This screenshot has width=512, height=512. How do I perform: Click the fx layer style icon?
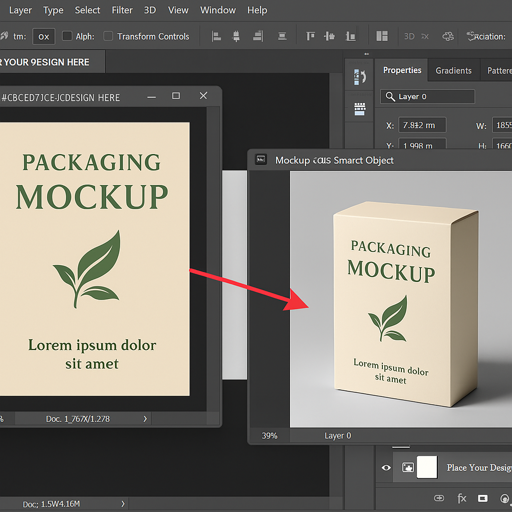(x=461, y=498)
